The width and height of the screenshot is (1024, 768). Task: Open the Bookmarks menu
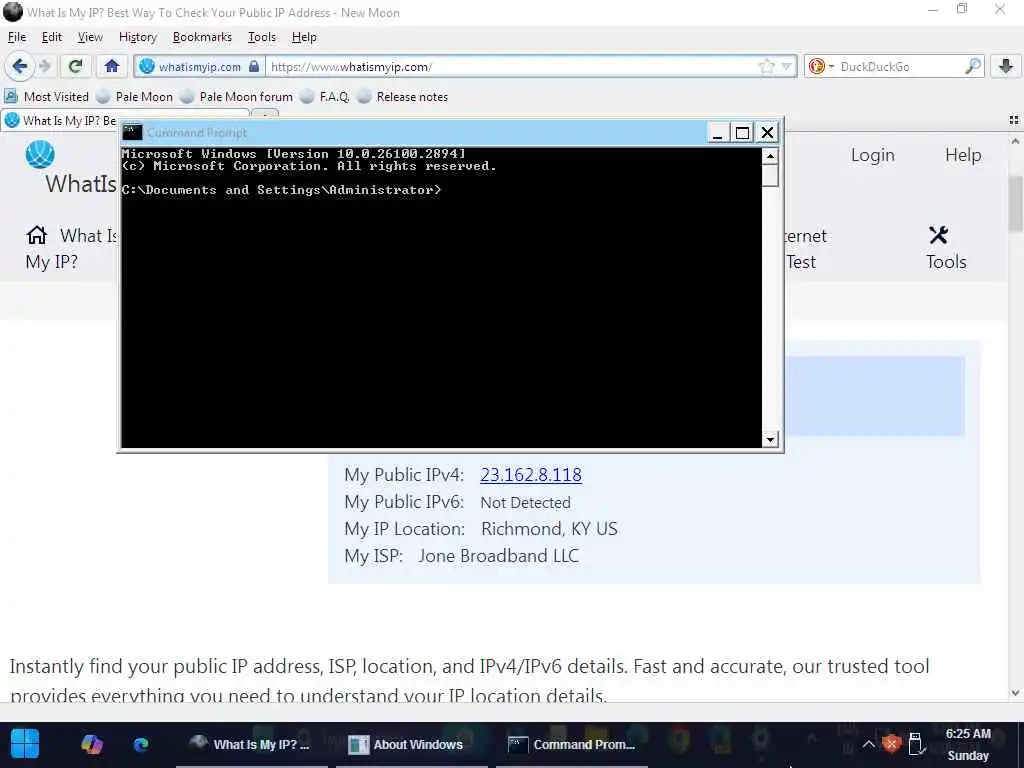point(202,37)
